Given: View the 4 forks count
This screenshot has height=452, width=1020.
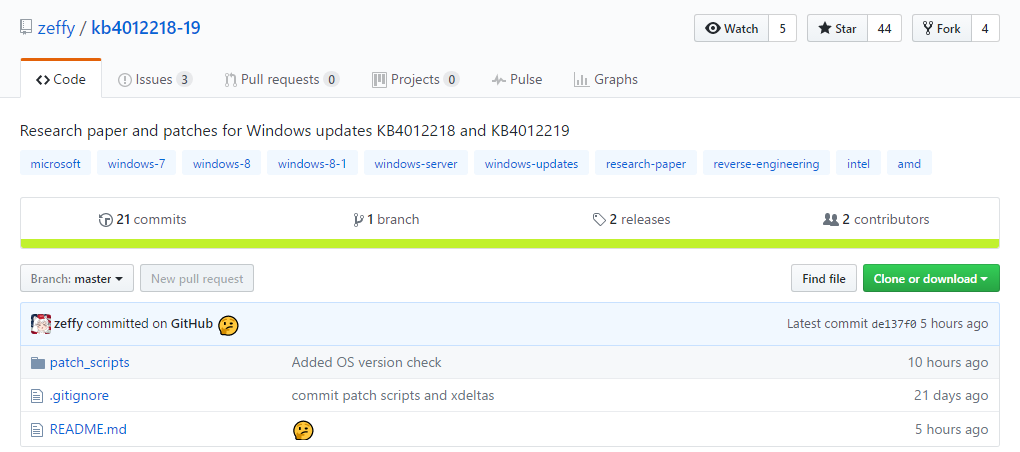Looking at the screenshot, I should coord(986,29).
